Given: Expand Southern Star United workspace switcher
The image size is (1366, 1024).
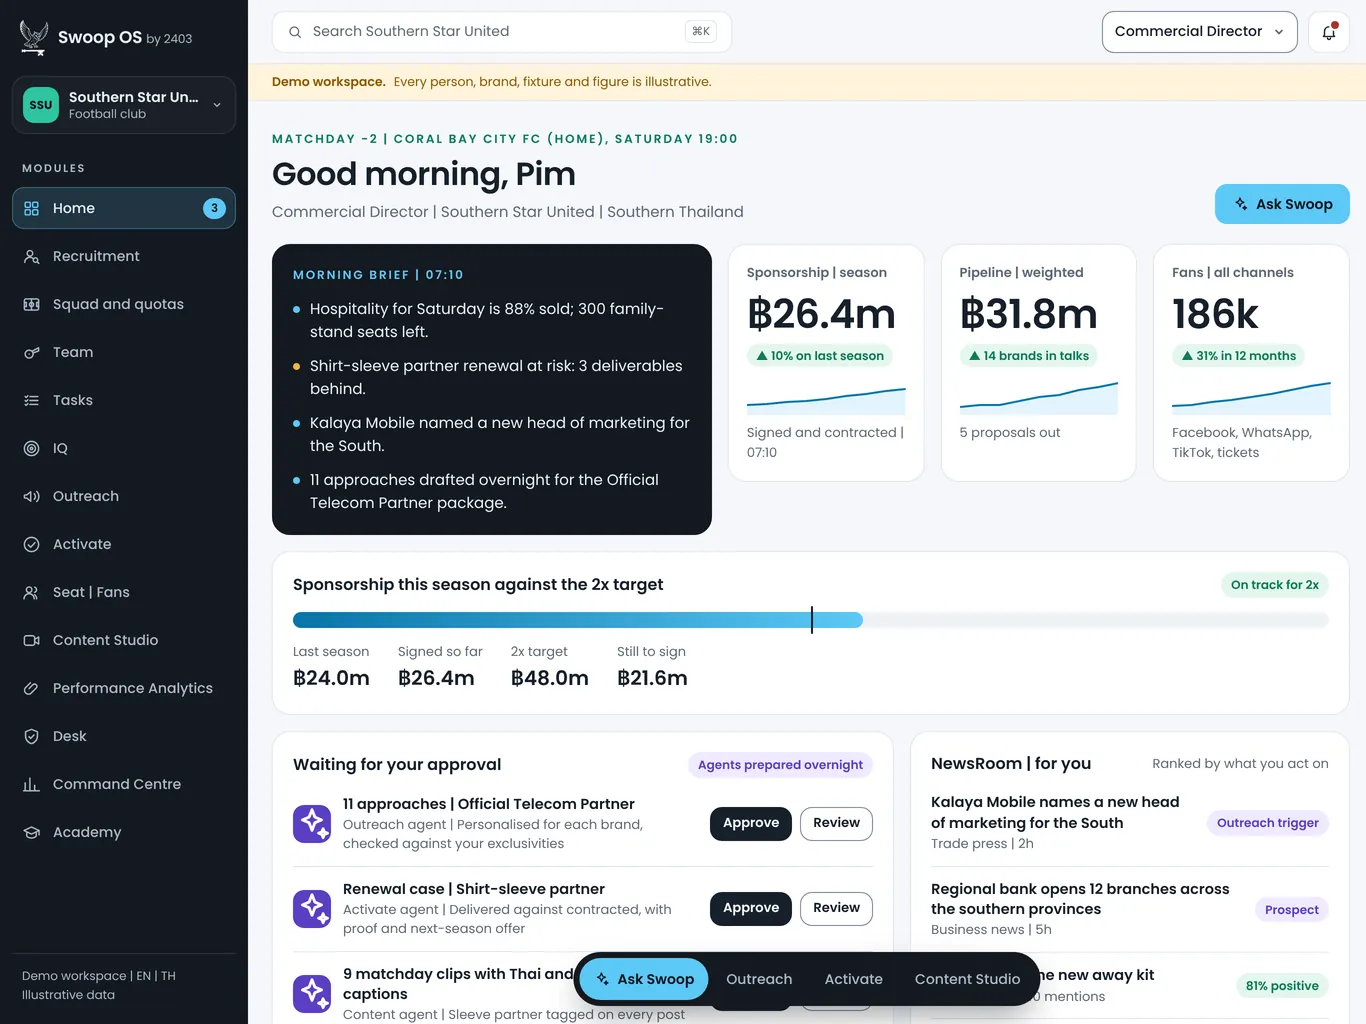Looking at the screenshot, I should [124, 105].
